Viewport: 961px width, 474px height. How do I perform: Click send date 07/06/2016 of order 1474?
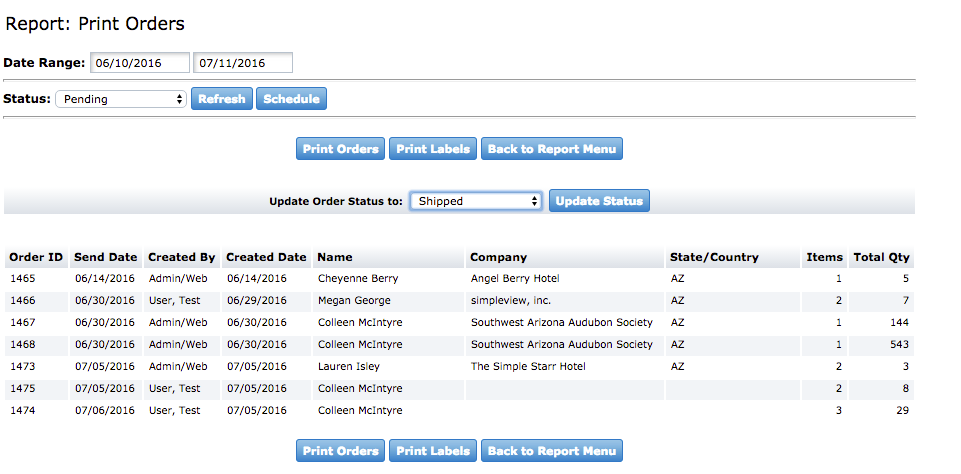105,411
